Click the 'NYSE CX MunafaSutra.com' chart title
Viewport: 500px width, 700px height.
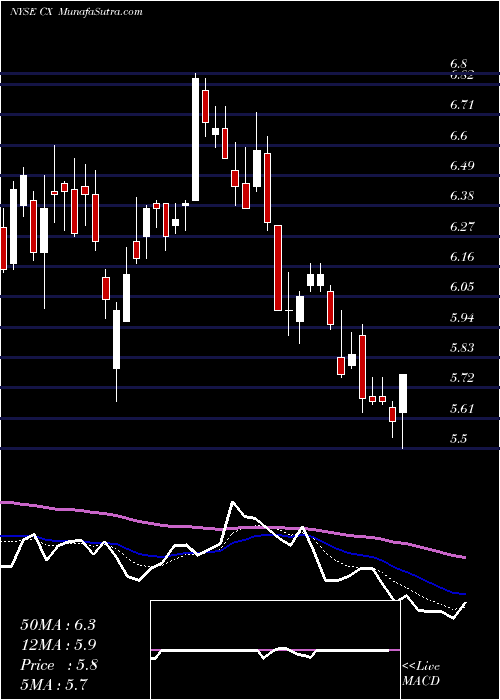pyautogui.click(x=75, y=11)
